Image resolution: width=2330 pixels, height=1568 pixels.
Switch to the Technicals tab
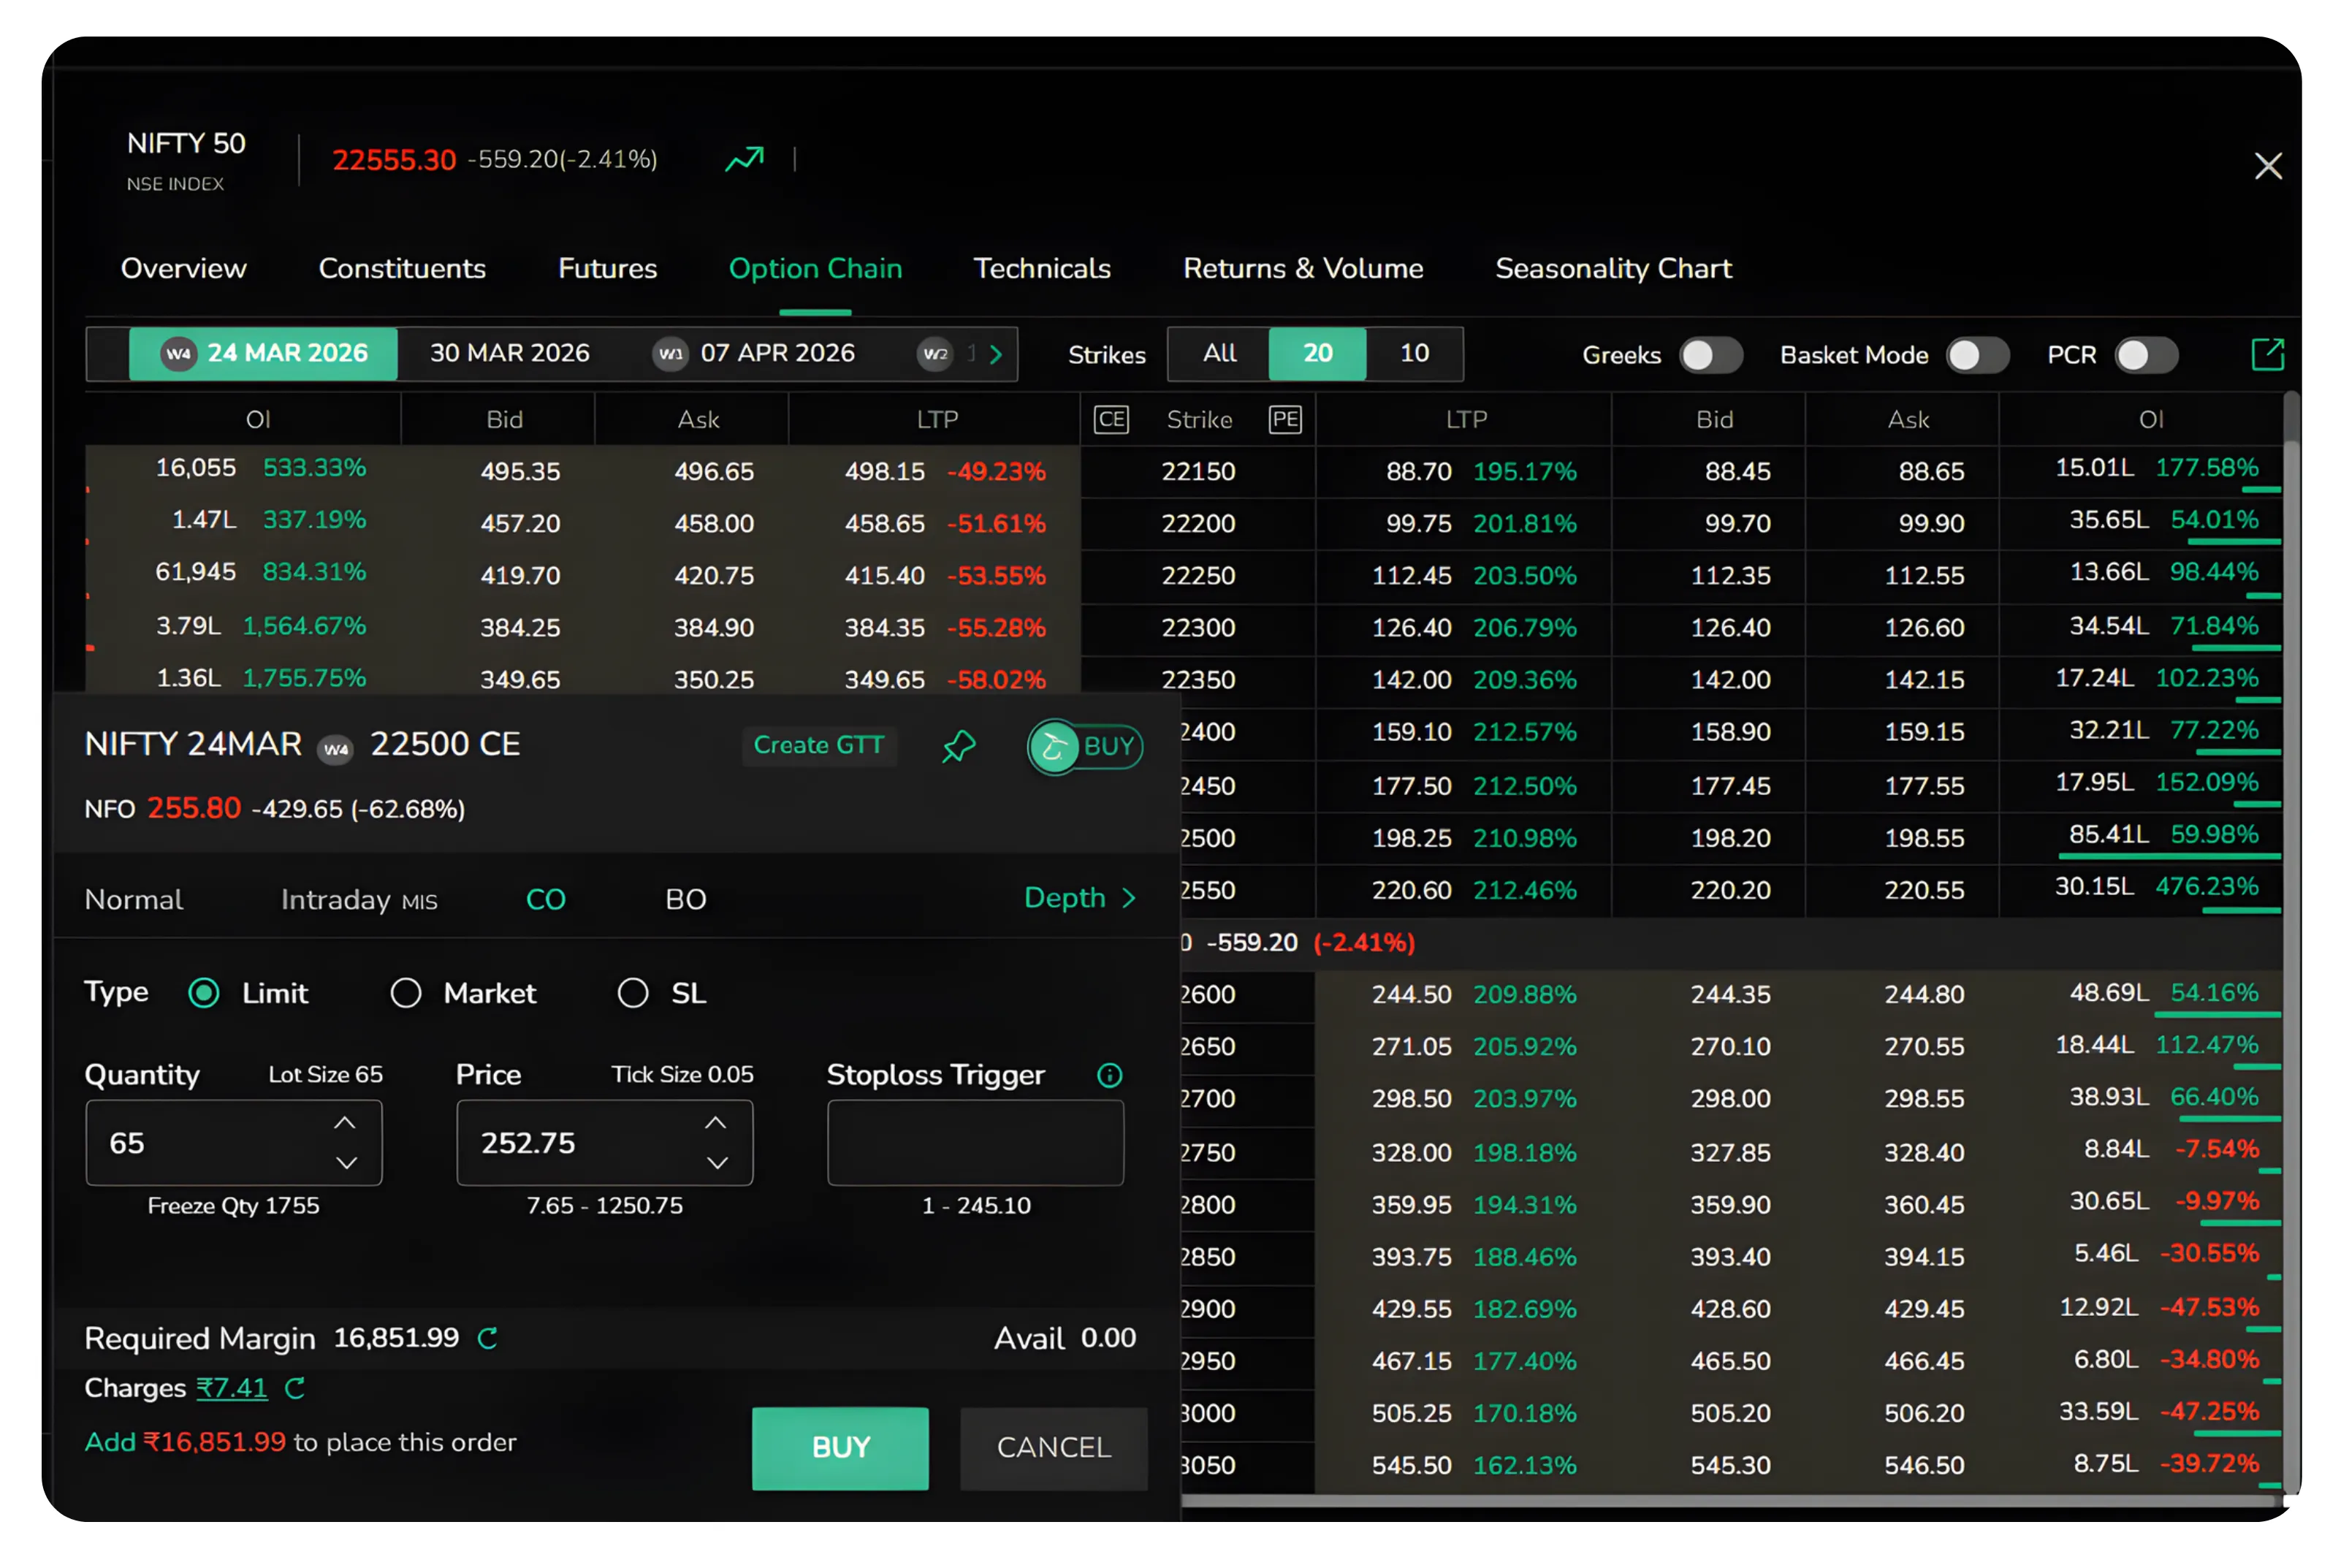click(x=1041, y=268)
